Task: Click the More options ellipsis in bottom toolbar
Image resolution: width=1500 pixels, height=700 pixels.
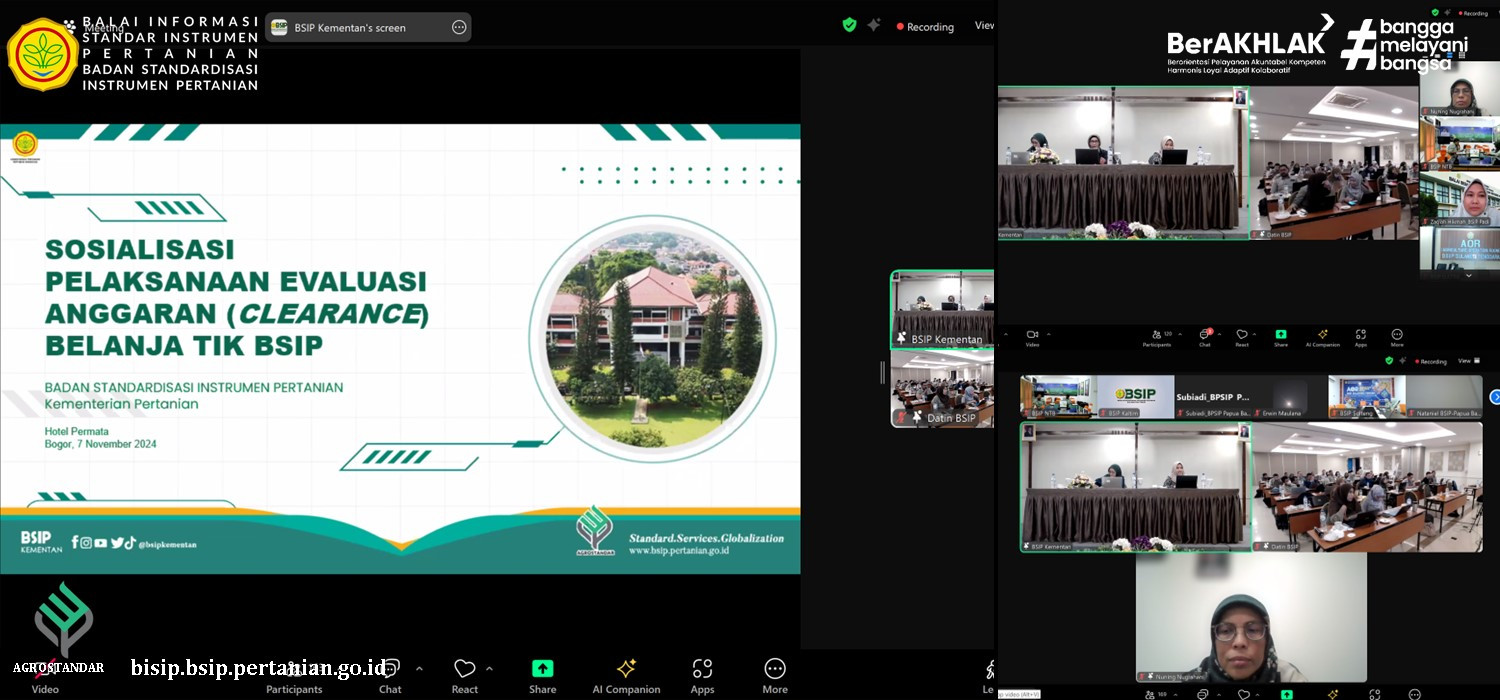Action: pos(775,669)
